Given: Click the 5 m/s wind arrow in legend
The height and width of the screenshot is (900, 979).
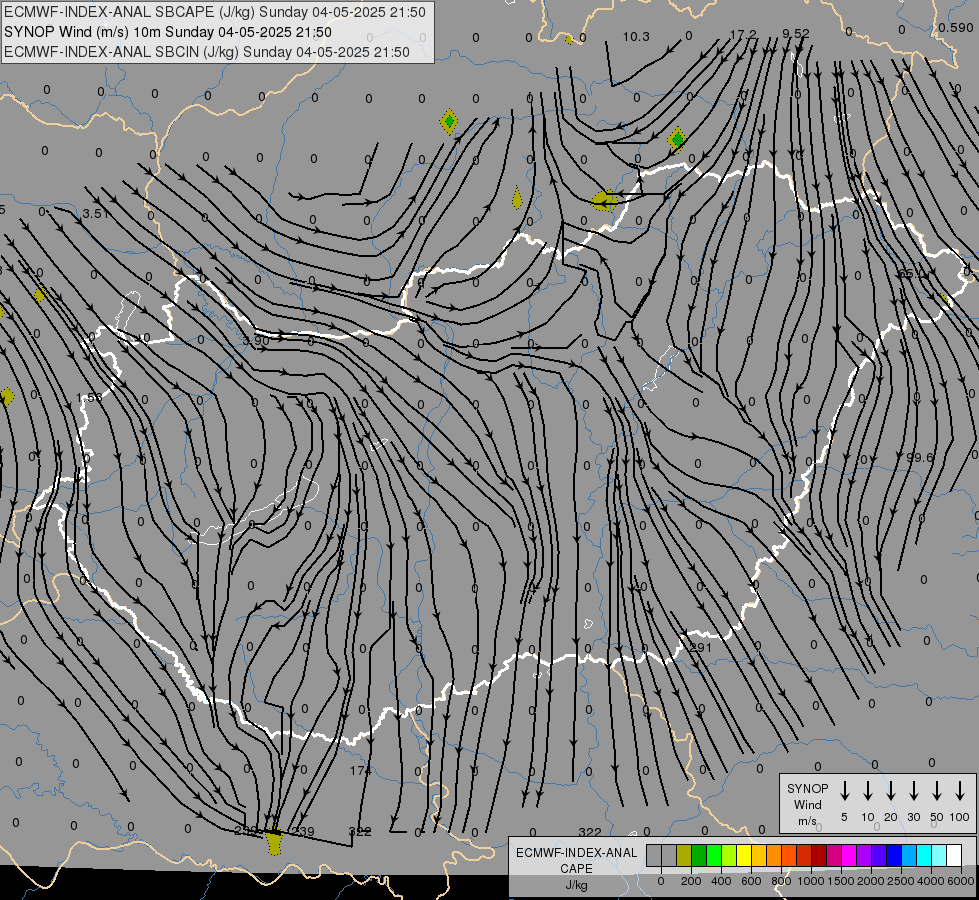Looking at the screenshot, I should point(844,791).
